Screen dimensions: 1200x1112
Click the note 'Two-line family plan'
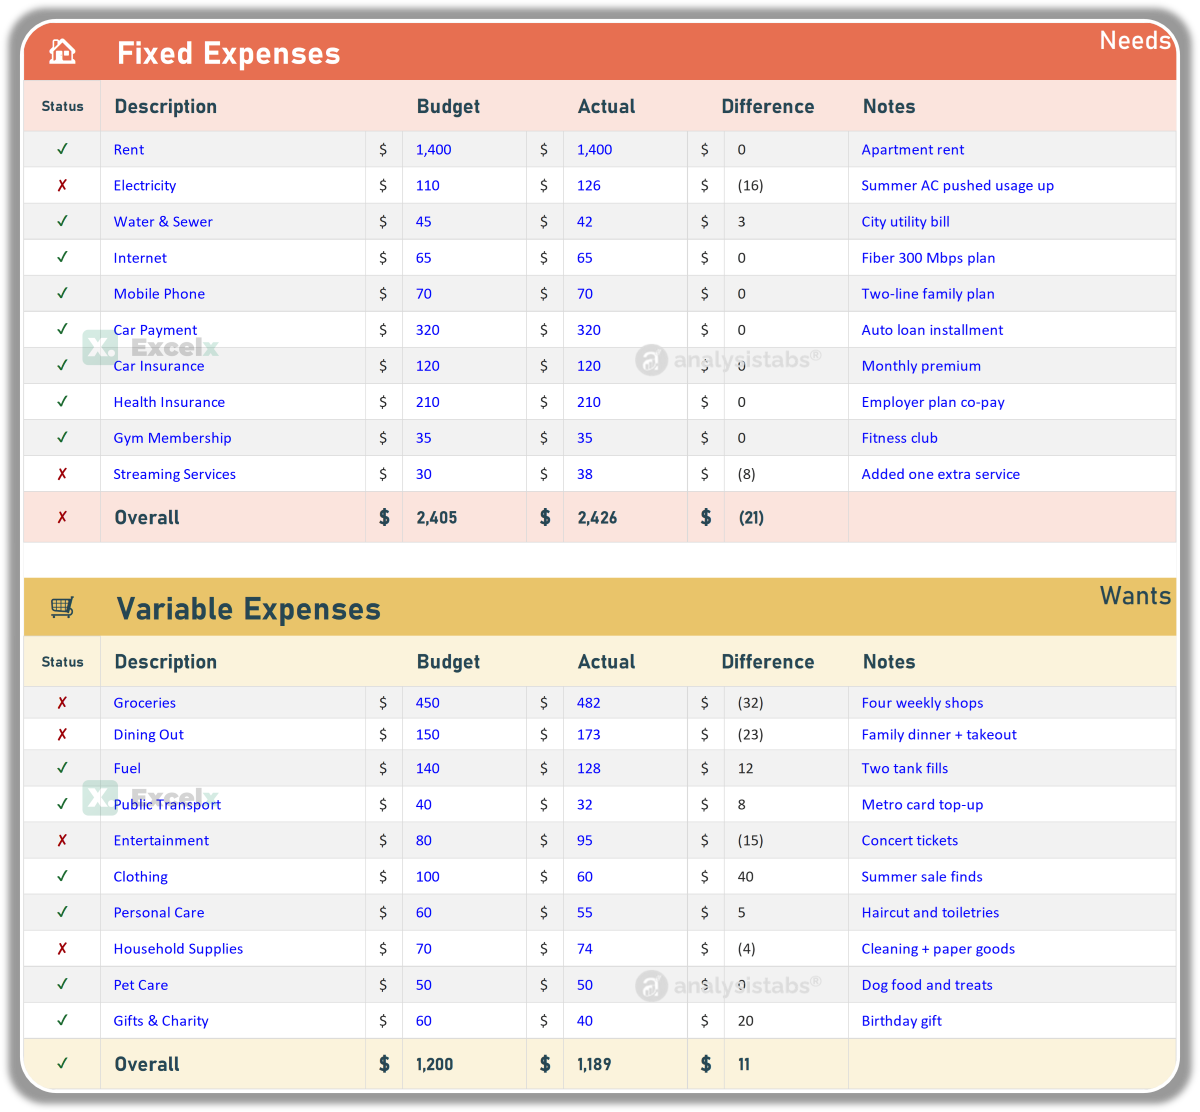928,293
